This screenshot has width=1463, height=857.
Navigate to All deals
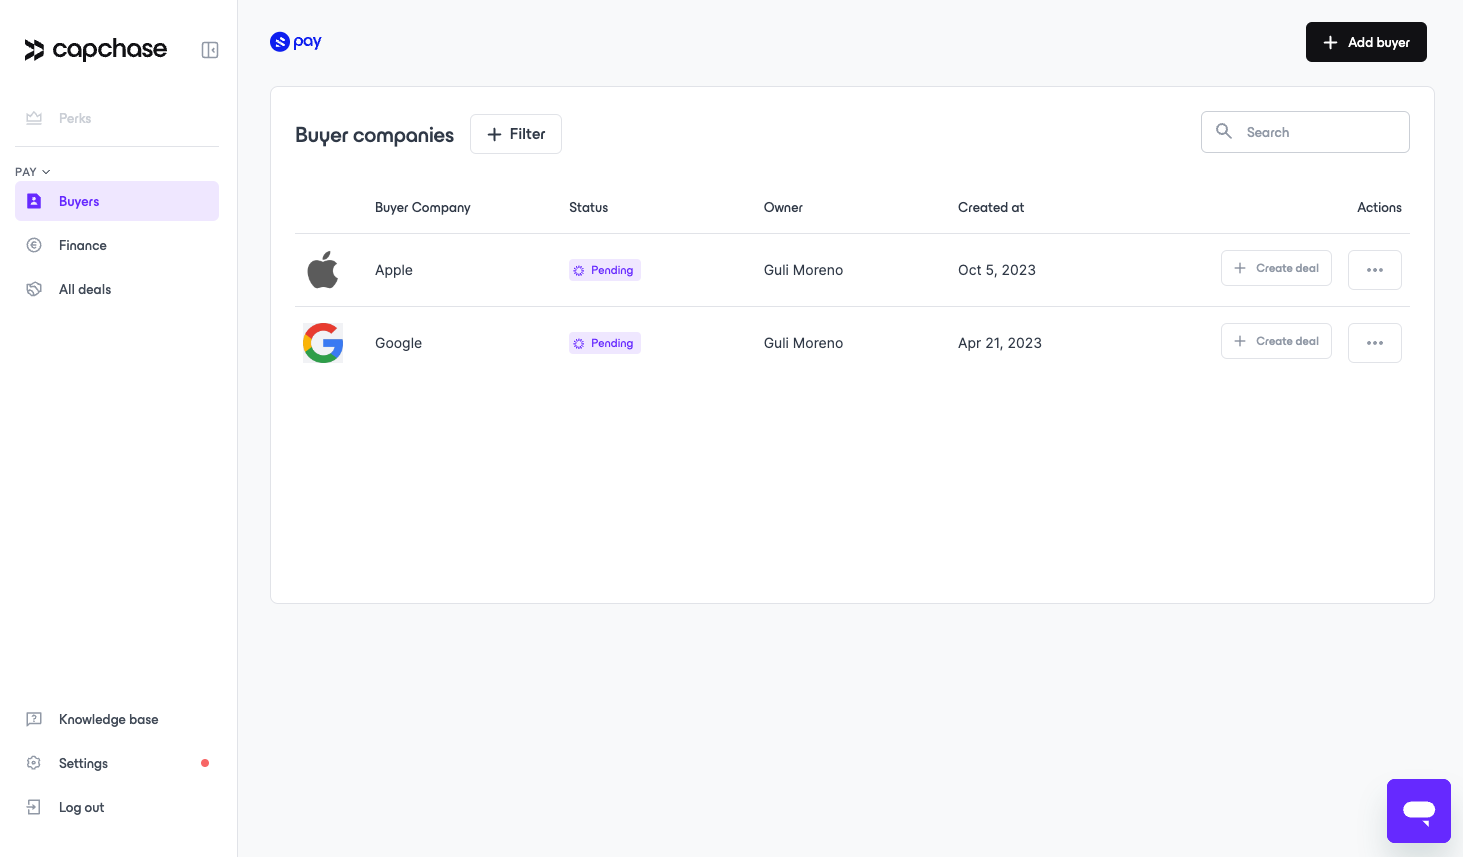point(117,289)
